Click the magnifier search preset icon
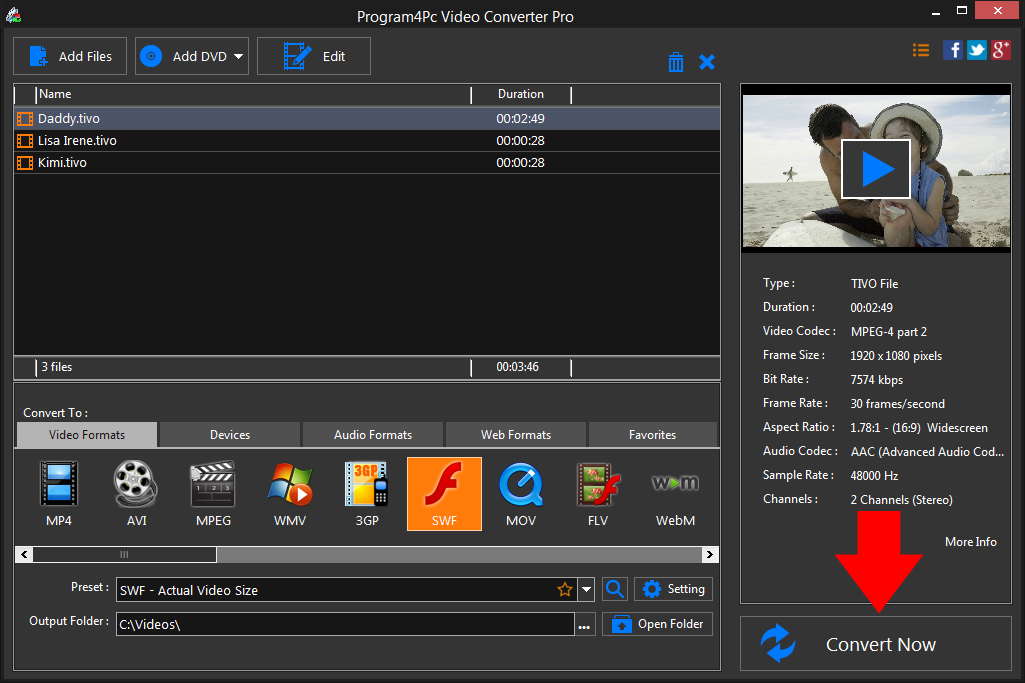 point(614,589)
